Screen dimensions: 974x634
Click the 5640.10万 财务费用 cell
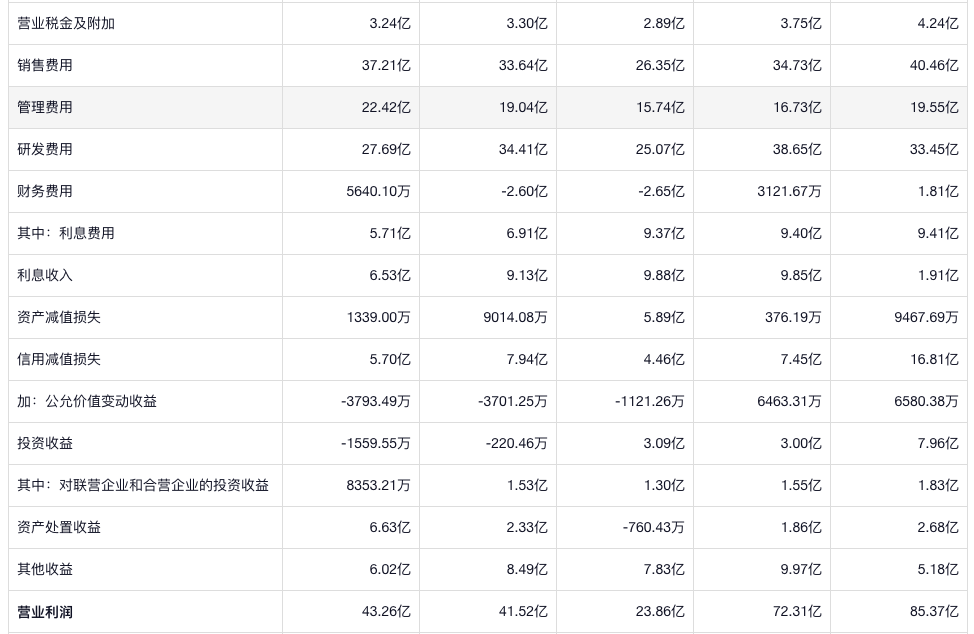[378, 191]
